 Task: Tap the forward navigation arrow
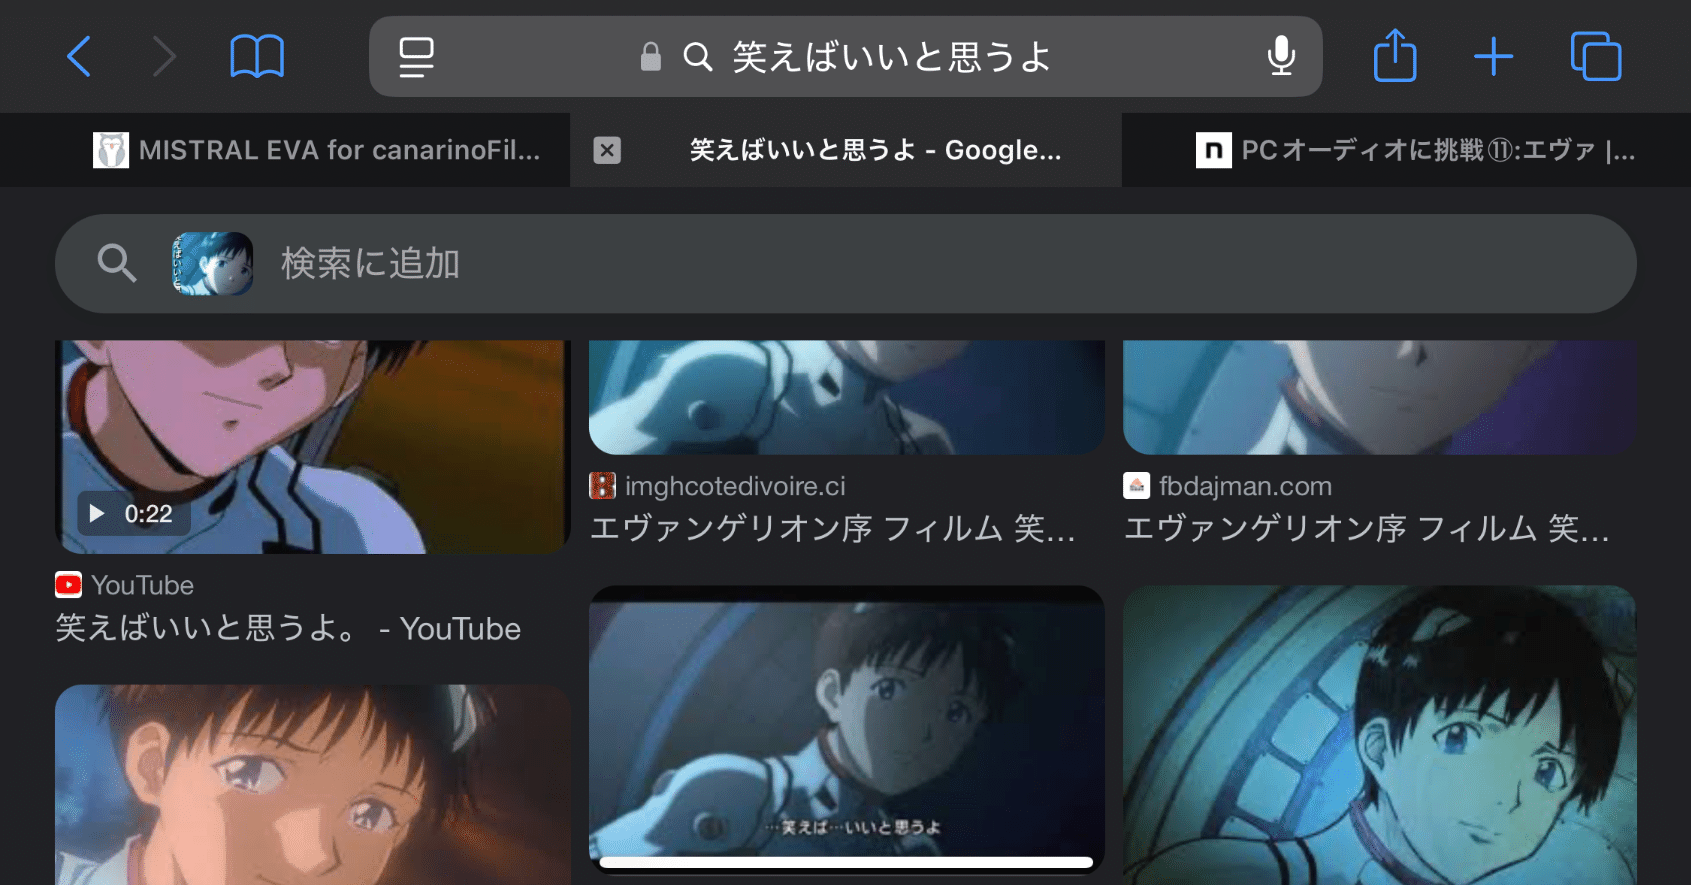click(164, 56)
